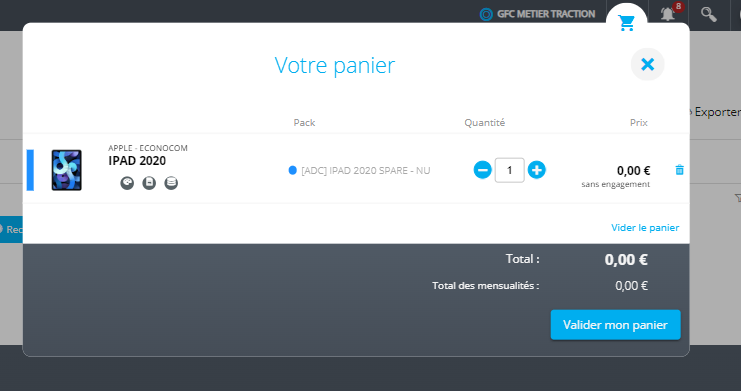
Task: Open the GFC METIER TRACTION selector
Action: click(537, 14)
